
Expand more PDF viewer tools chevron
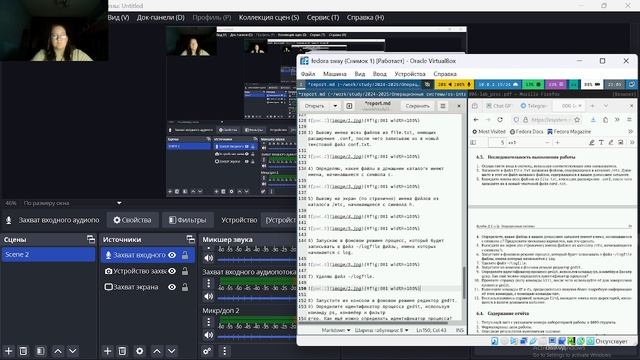(x=632, y=142)
